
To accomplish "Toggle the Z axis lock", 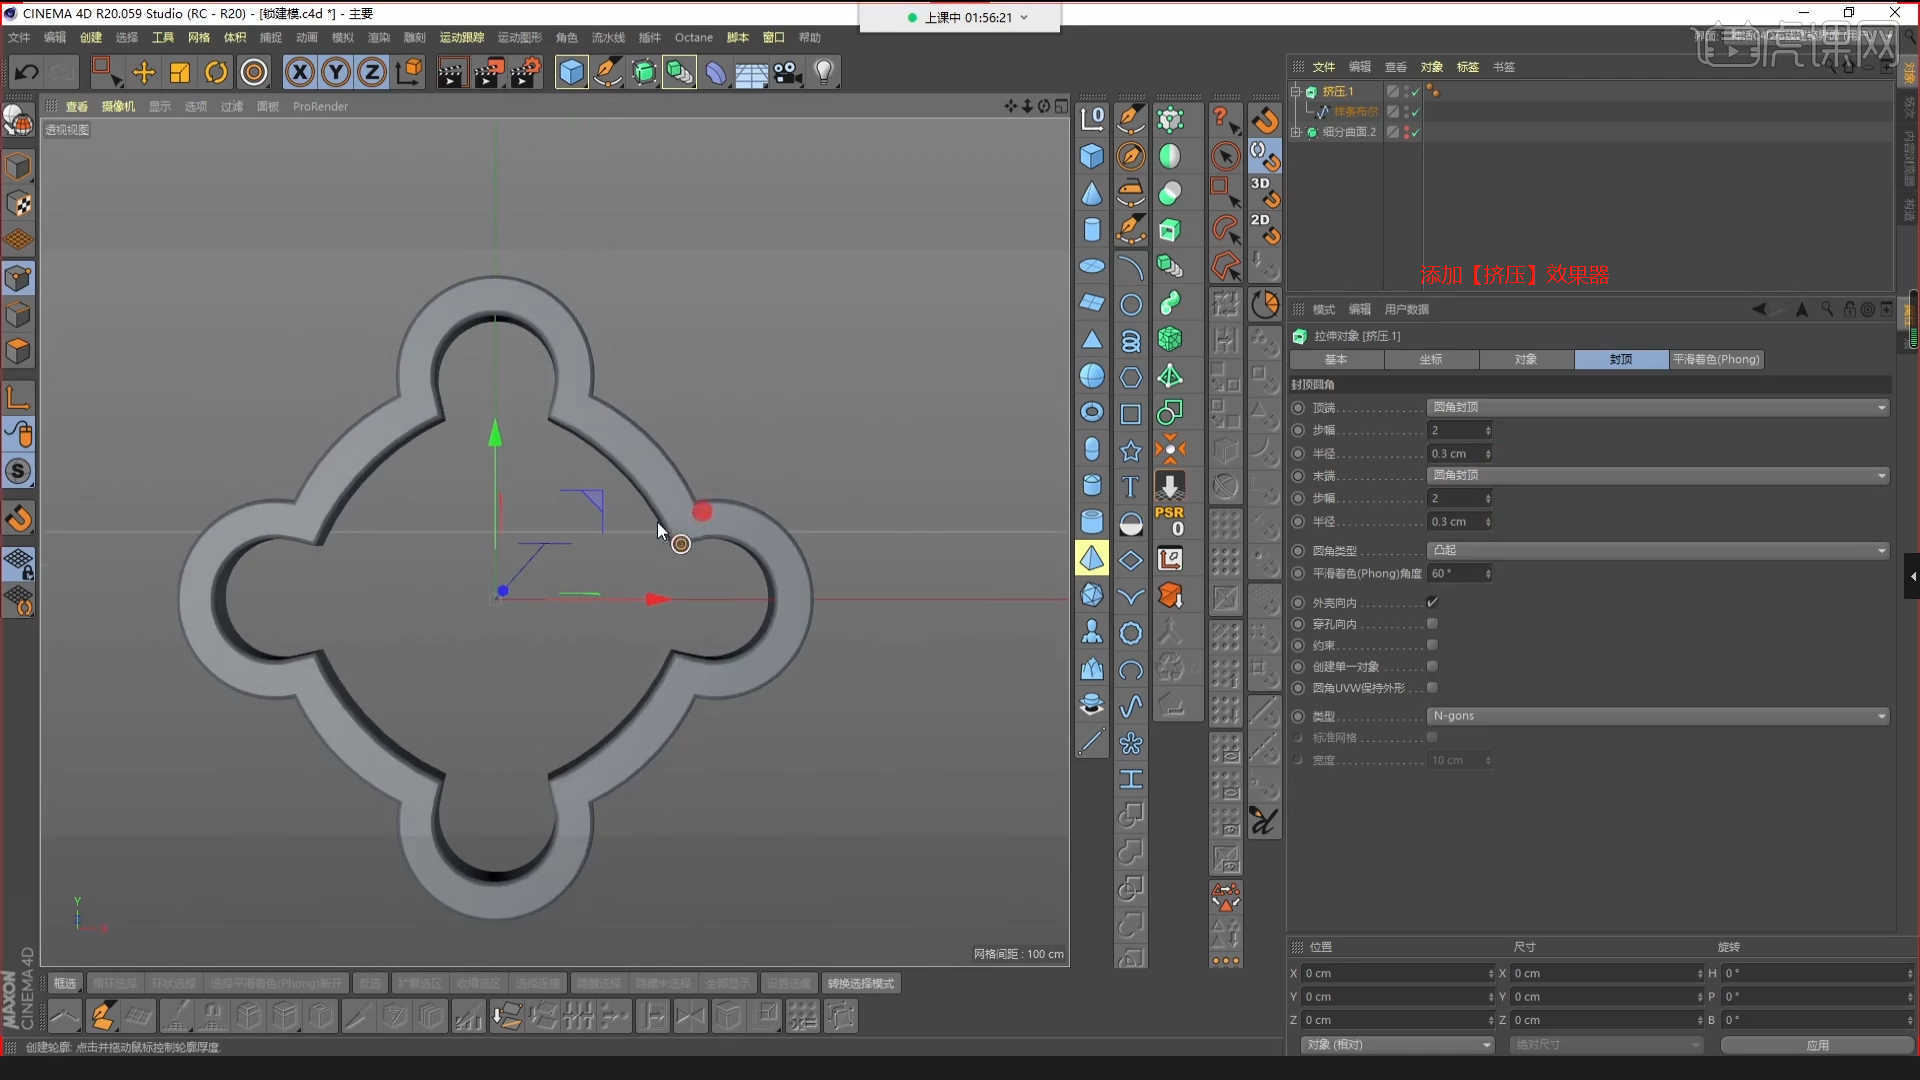I will pyautogui.click(x=372, y=72).
